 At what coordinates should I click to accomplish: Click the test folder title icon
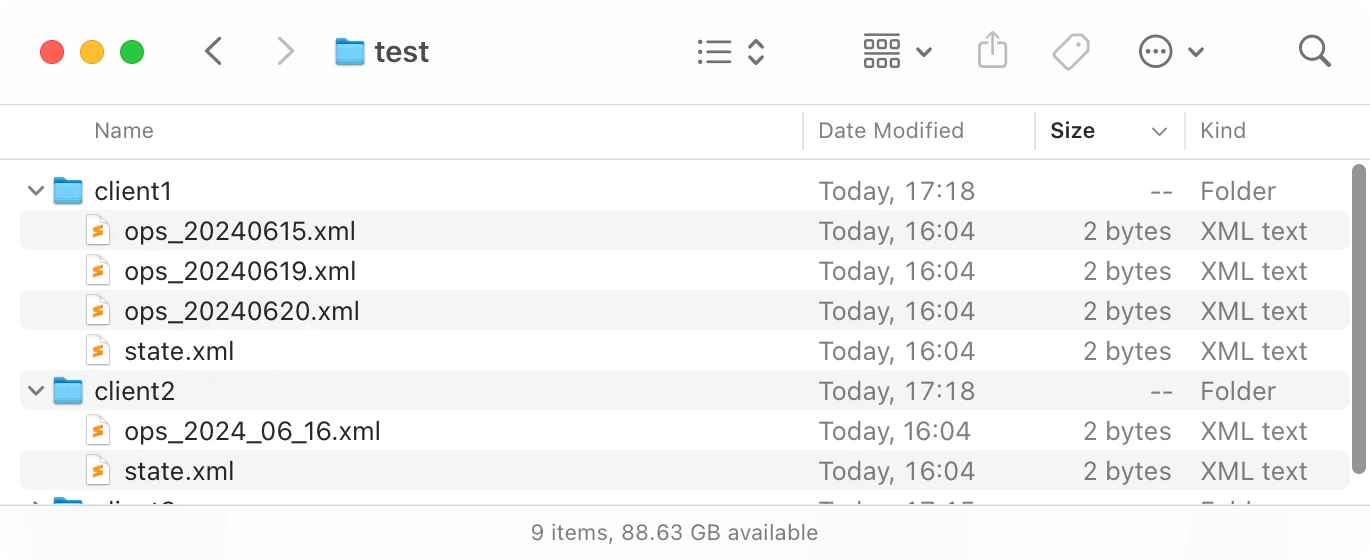(349, 51)
